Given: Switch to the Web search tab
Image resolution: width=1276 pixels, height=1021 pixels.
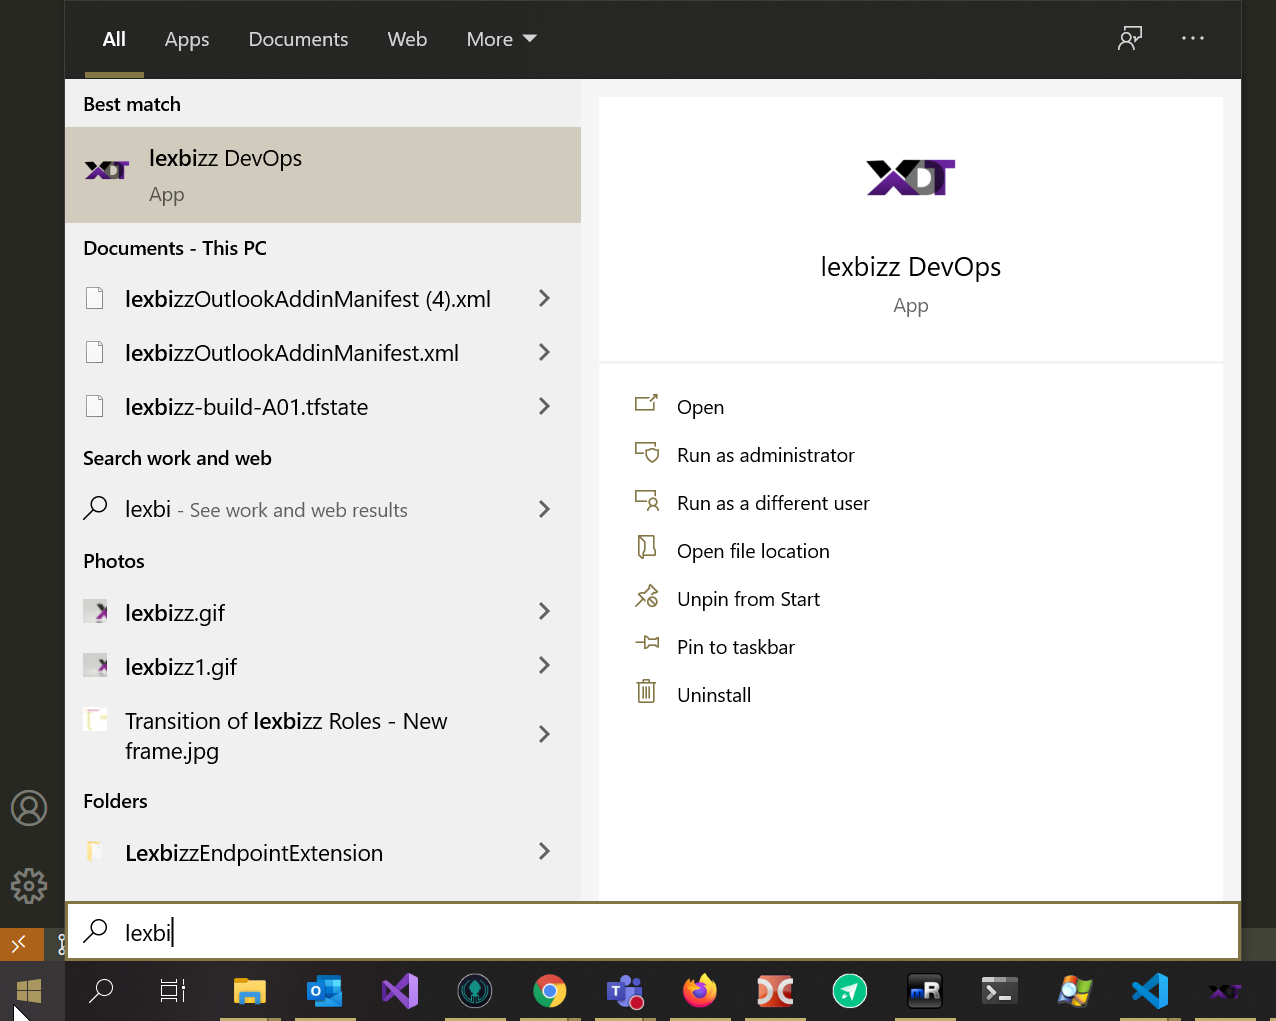Looking at the screenshot, I should pyautogui.click(x=407, y=39).
